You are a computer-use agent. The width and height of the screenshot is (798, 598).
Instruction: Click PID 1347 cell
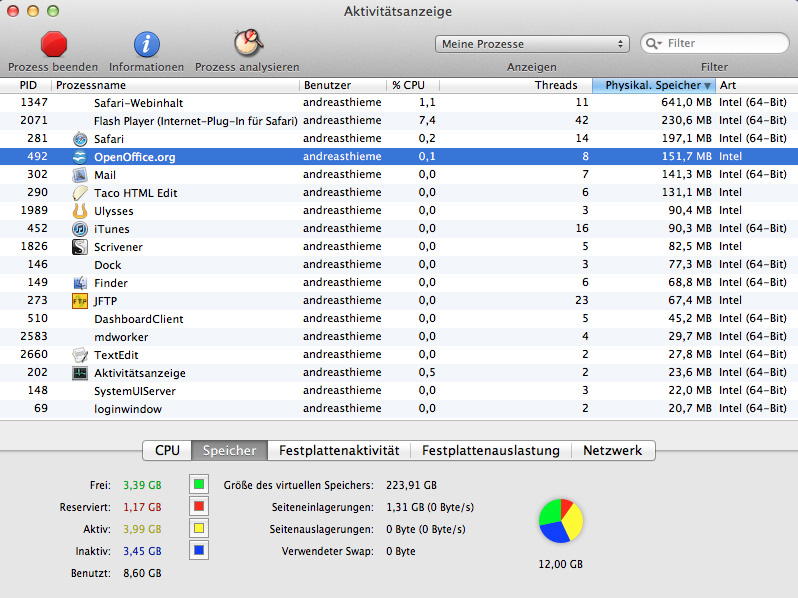[34, 102]
